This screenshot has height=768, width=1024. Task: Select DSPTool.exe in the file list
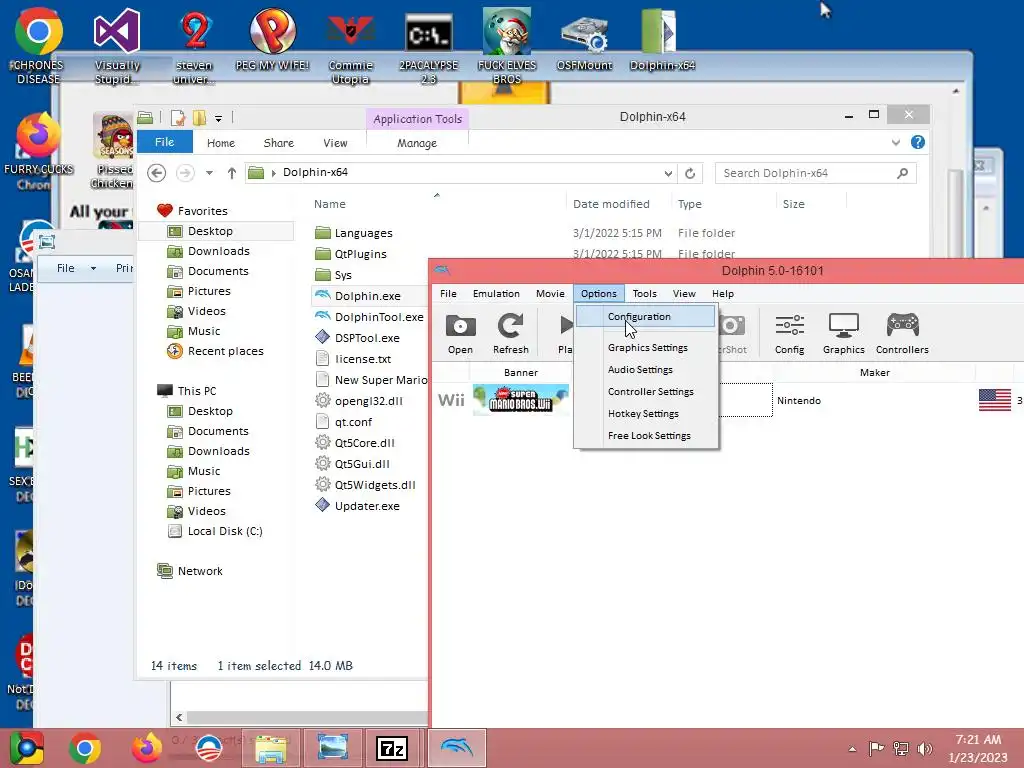pos(367,338)
